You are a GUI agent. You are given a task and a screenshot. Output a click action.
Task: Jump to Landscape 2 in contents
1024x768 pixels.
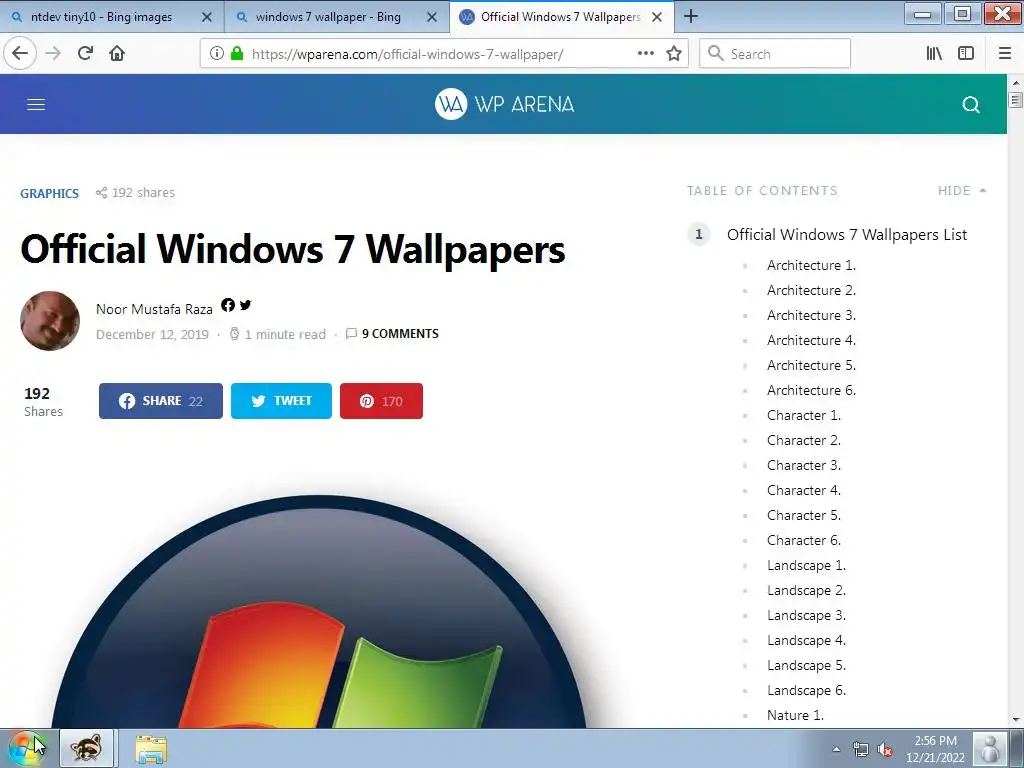[807, 590]
